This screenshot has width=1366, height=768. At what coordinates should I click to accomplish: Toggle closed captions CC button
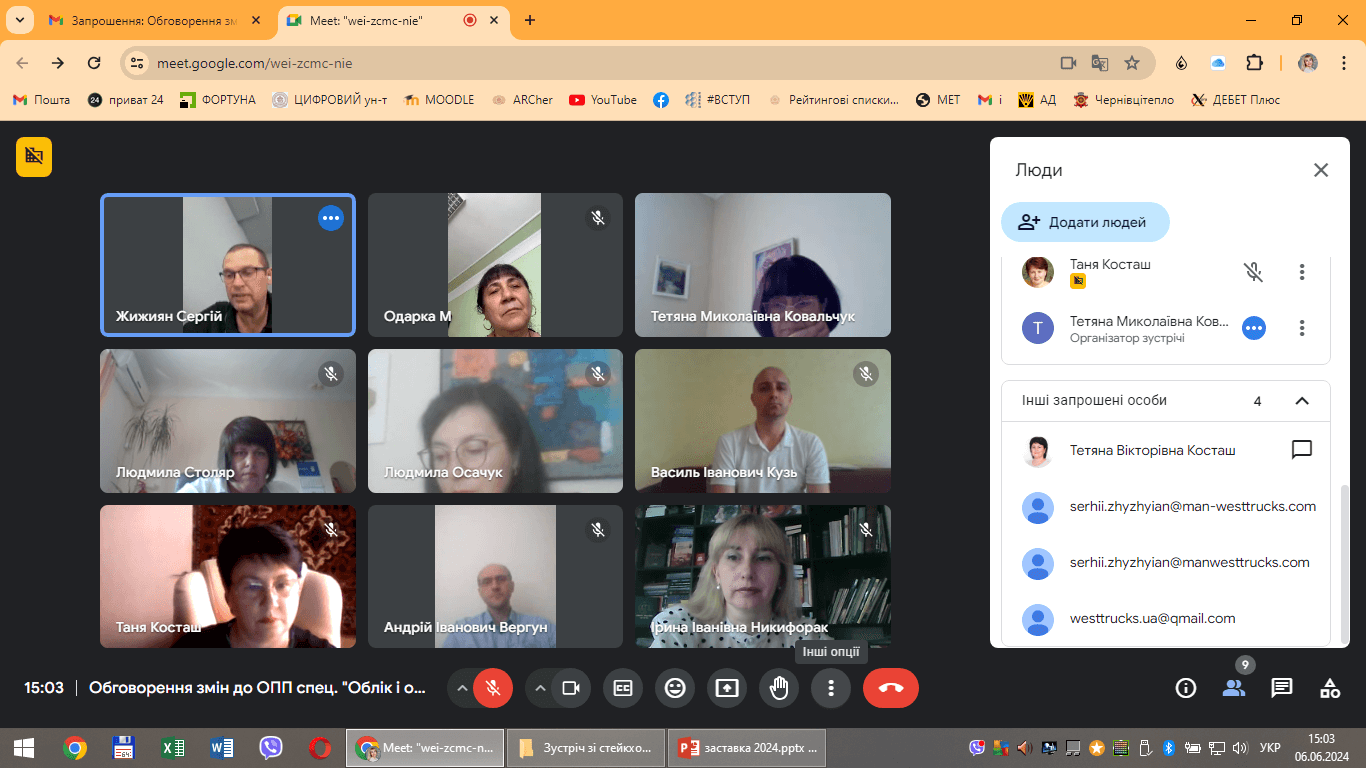(x=623, y=688)
